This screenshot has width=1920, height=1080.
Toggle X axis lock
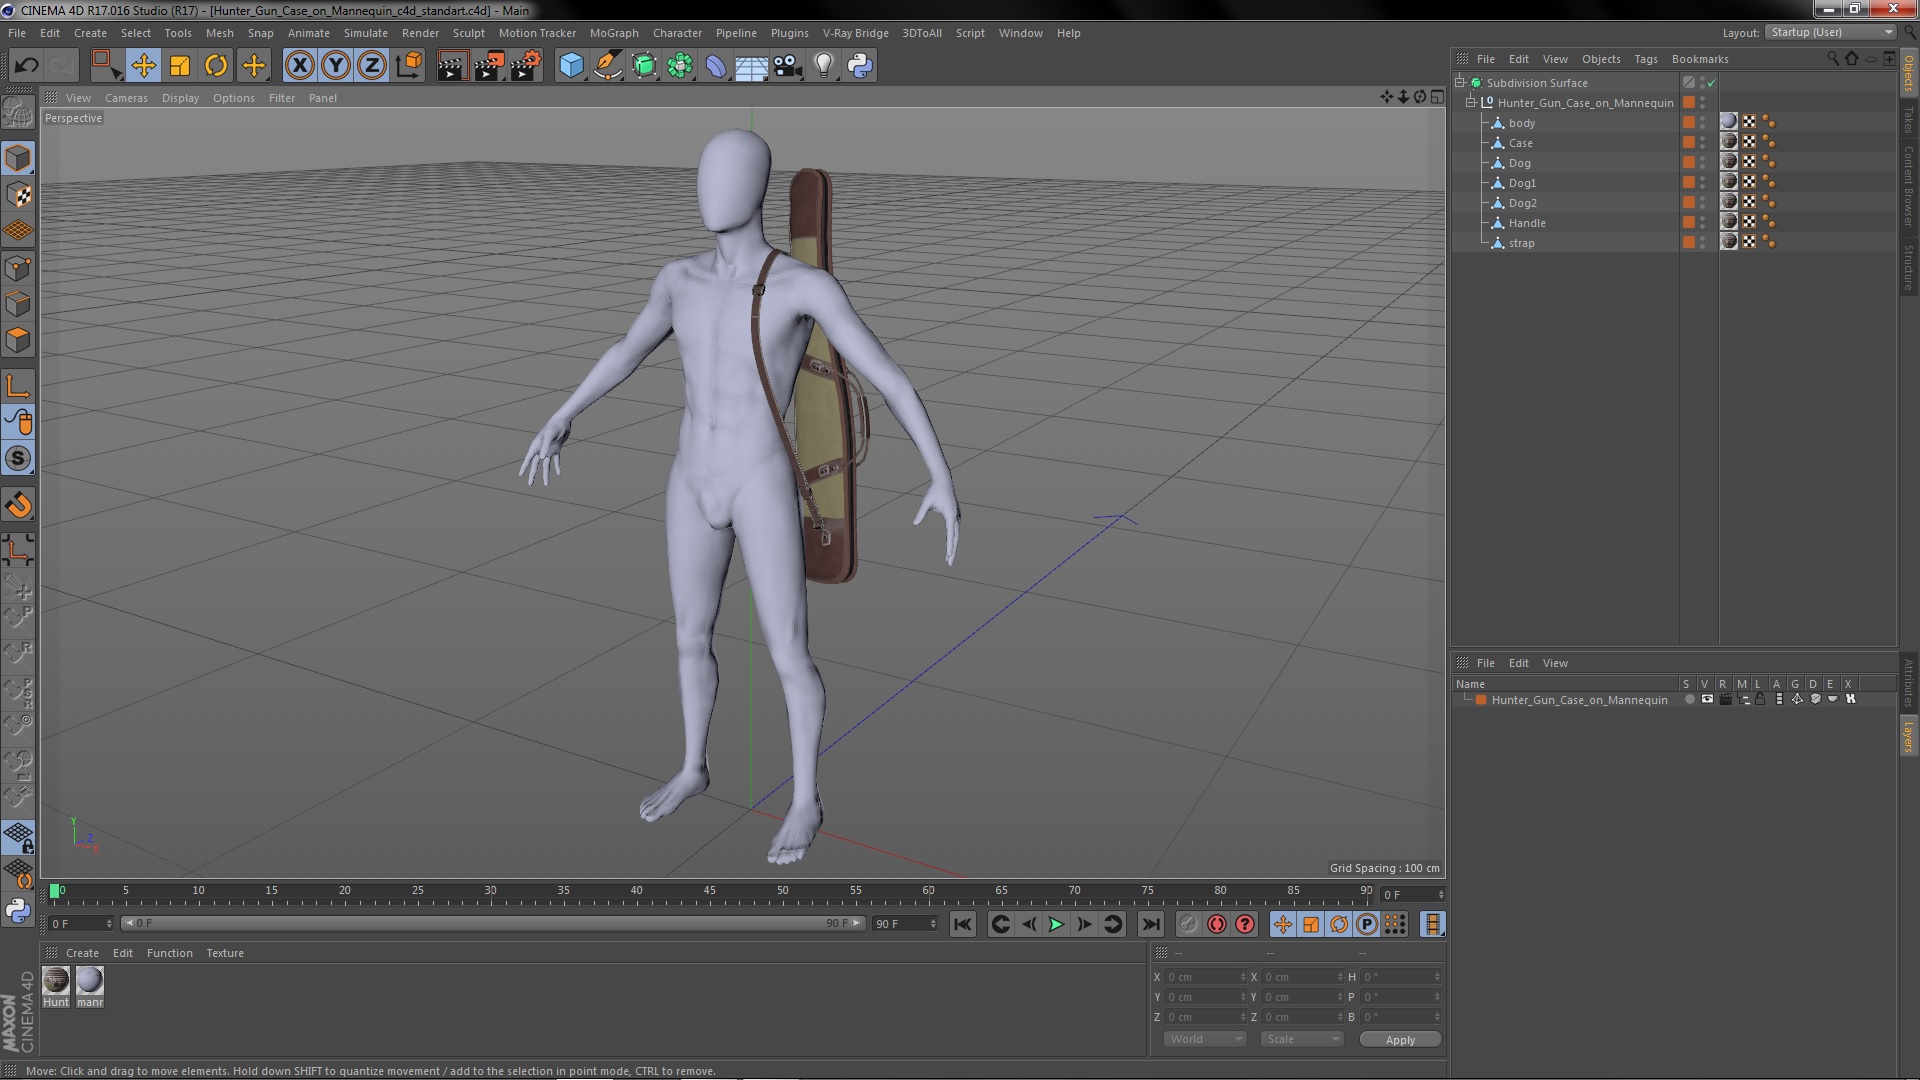(299, 66)
